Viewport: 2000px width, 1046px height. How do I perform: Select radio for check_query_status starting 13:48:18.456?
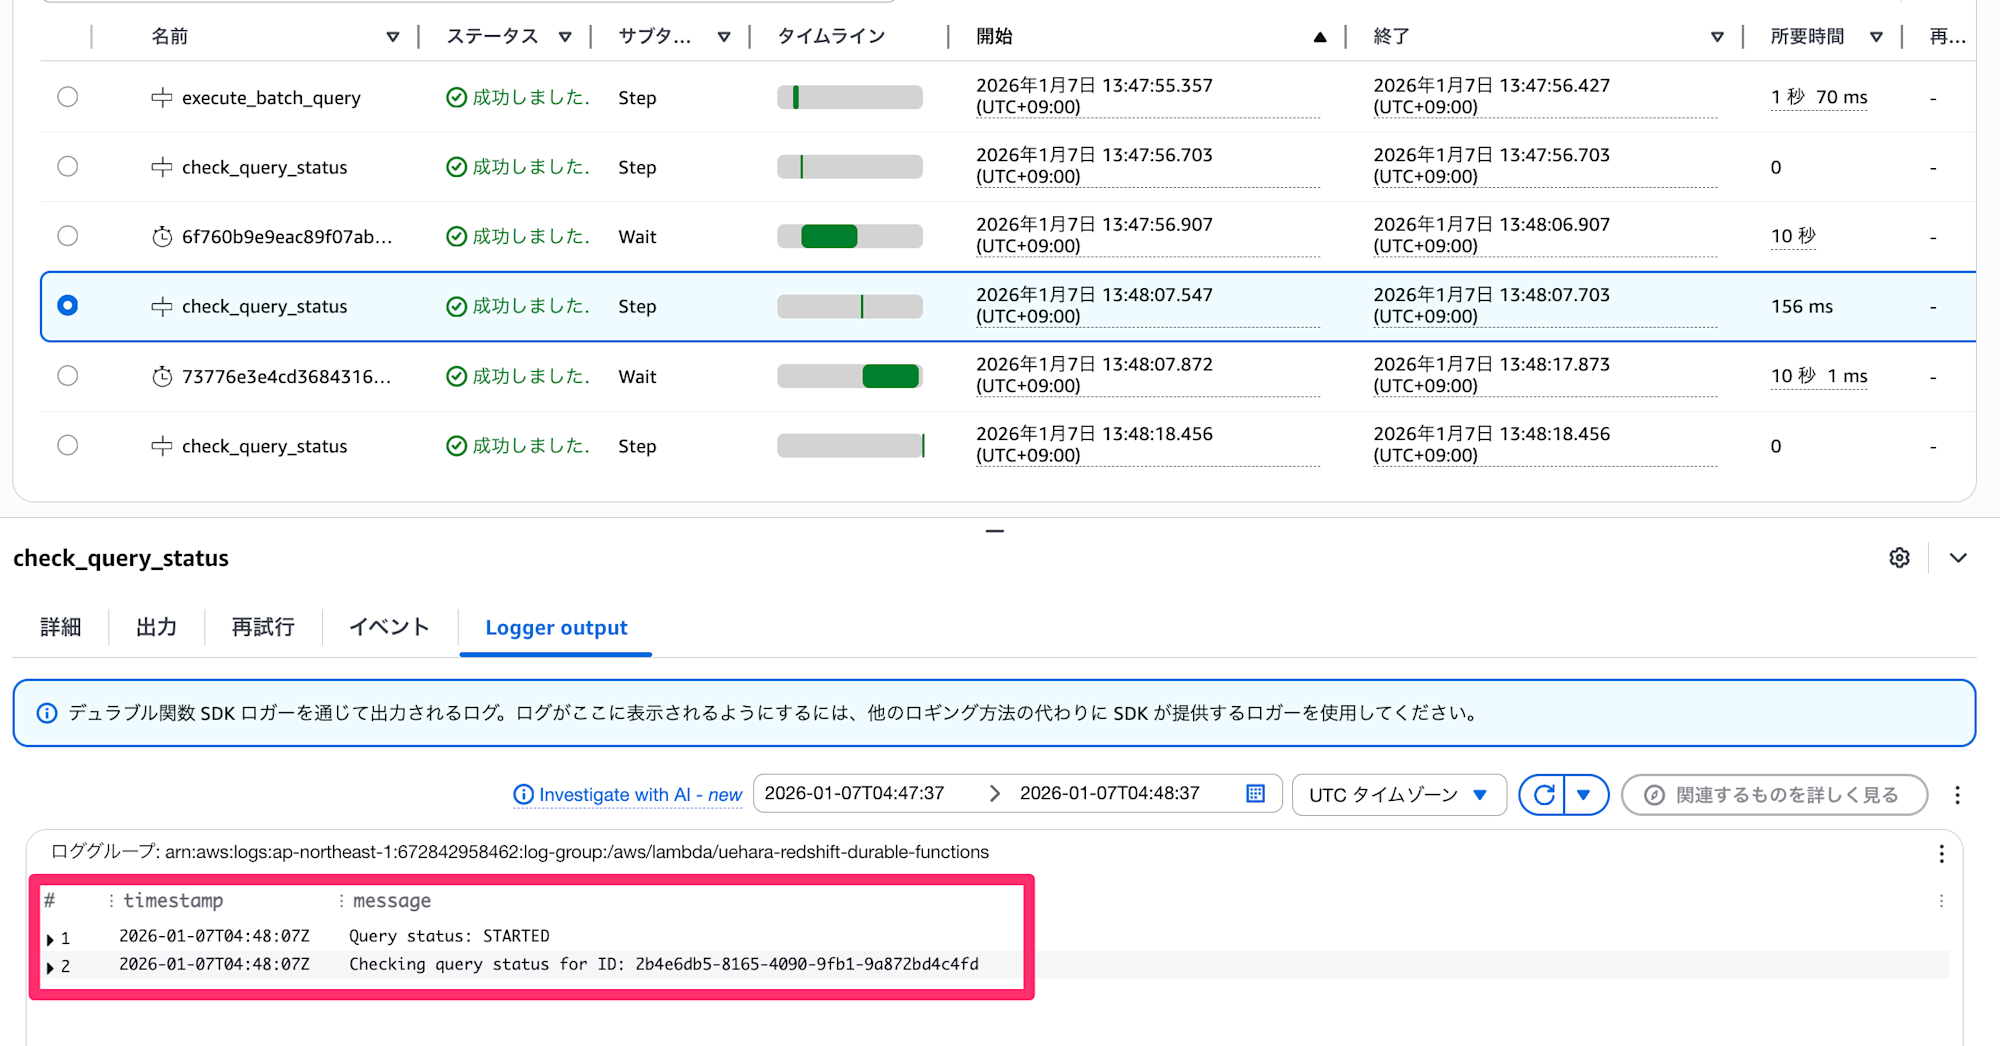click(x=67, y=445)
